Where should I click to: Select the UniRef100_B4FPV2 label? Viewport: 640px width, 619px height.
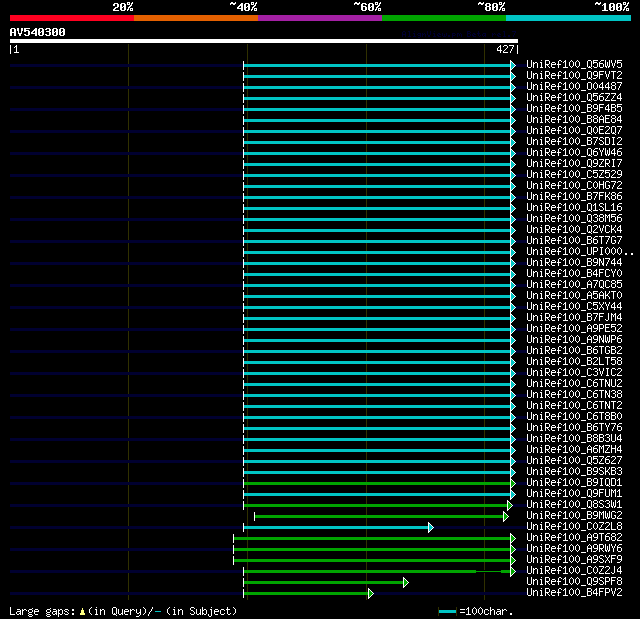pos(574,592)
